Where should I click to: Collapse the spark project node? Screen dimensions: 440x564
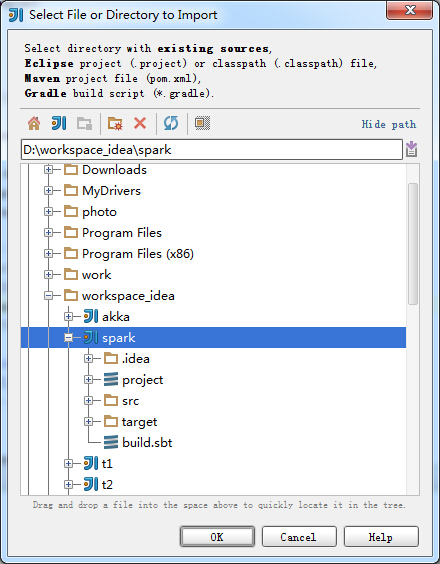tap(68, 337)
